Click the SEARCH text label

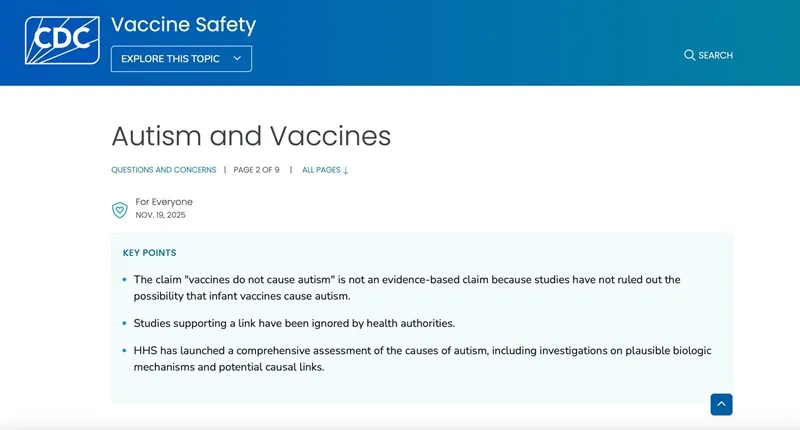coord(715,56)
